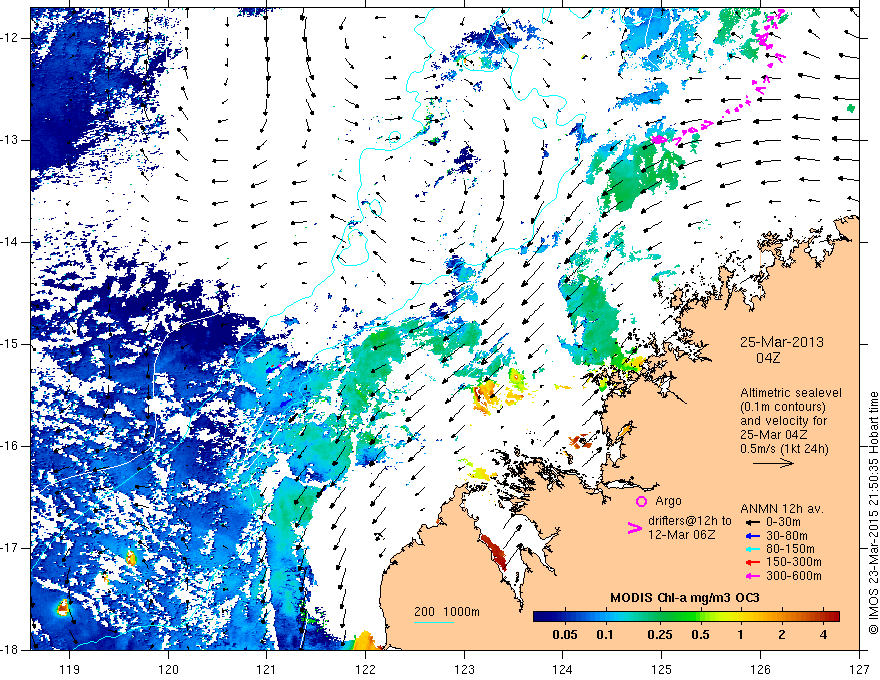The height and width of the screenshot is (680, 880).
Task: Click the date label 25-Mar-2013
Action: [x=782, y=342]
